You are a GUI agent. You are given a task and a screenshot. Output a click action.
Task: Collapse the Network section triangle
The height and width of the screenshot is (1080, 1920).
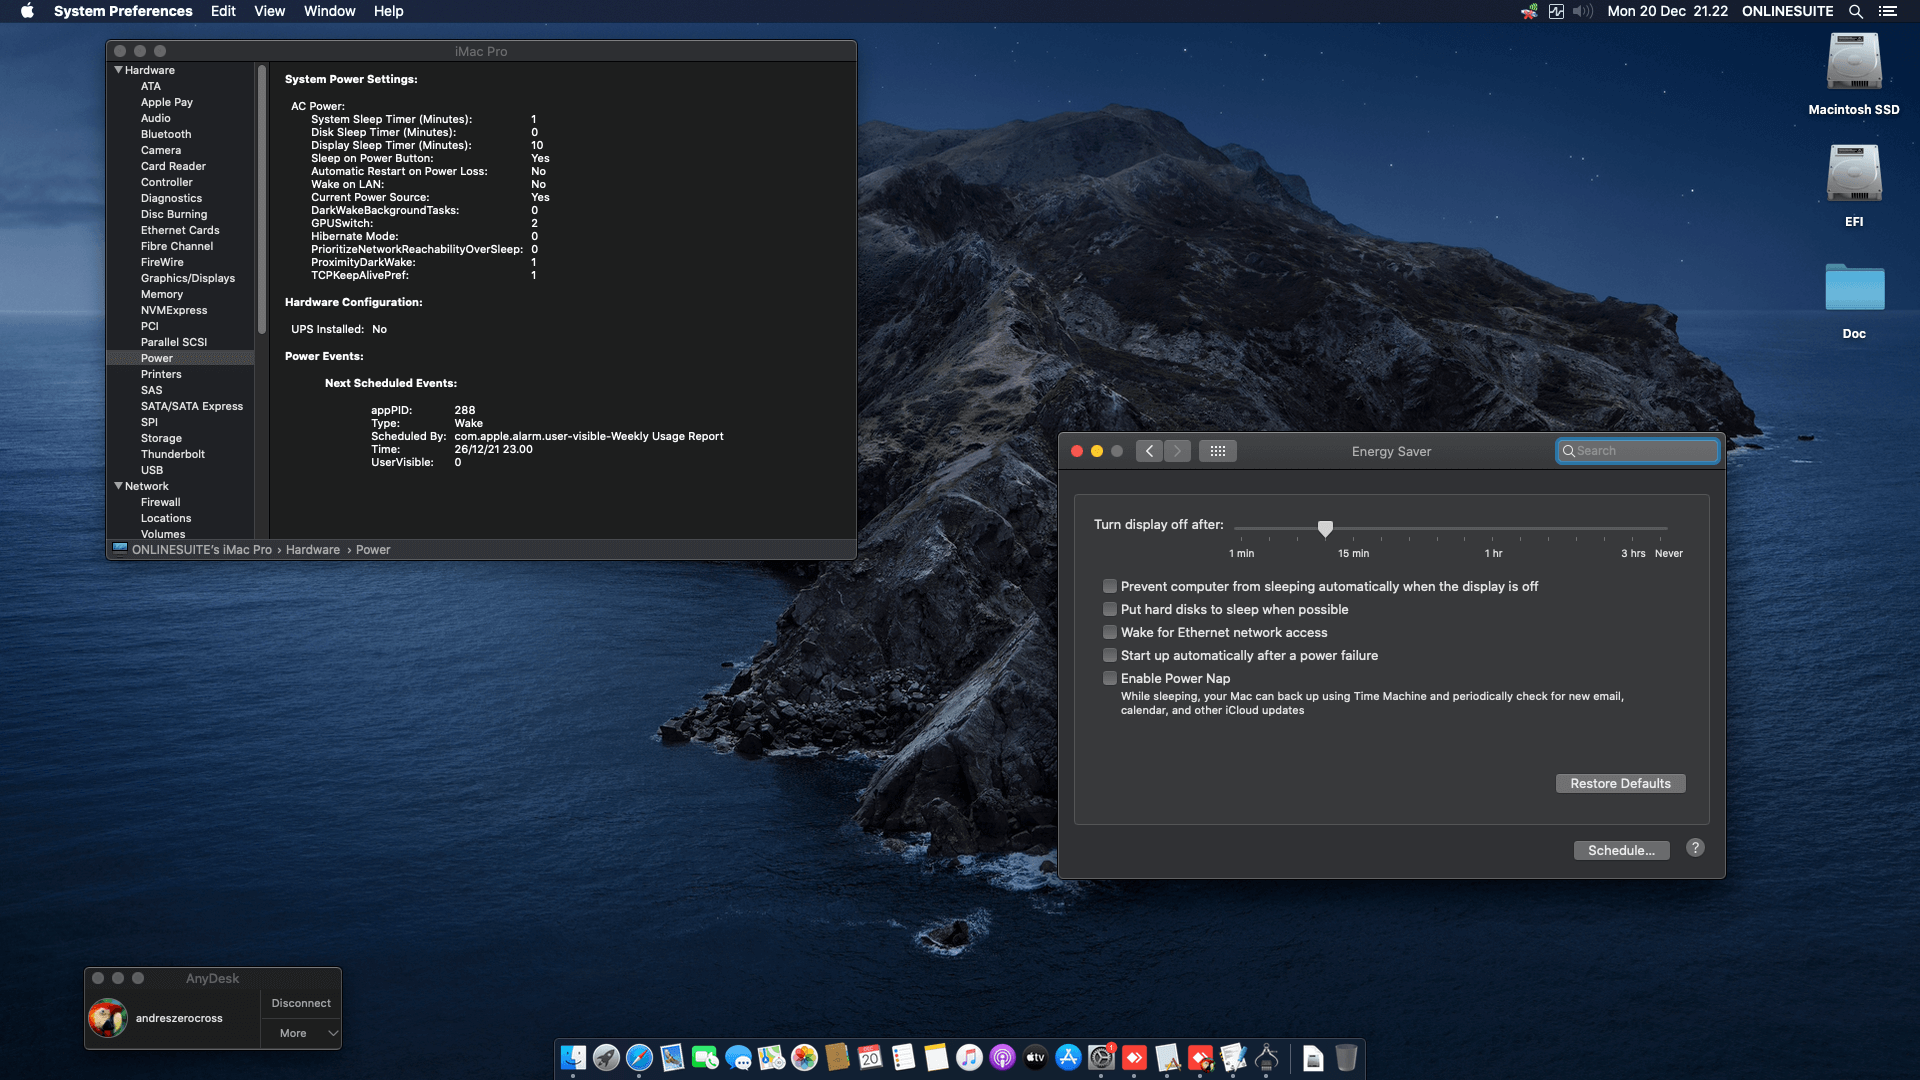[x=118, y=486]
